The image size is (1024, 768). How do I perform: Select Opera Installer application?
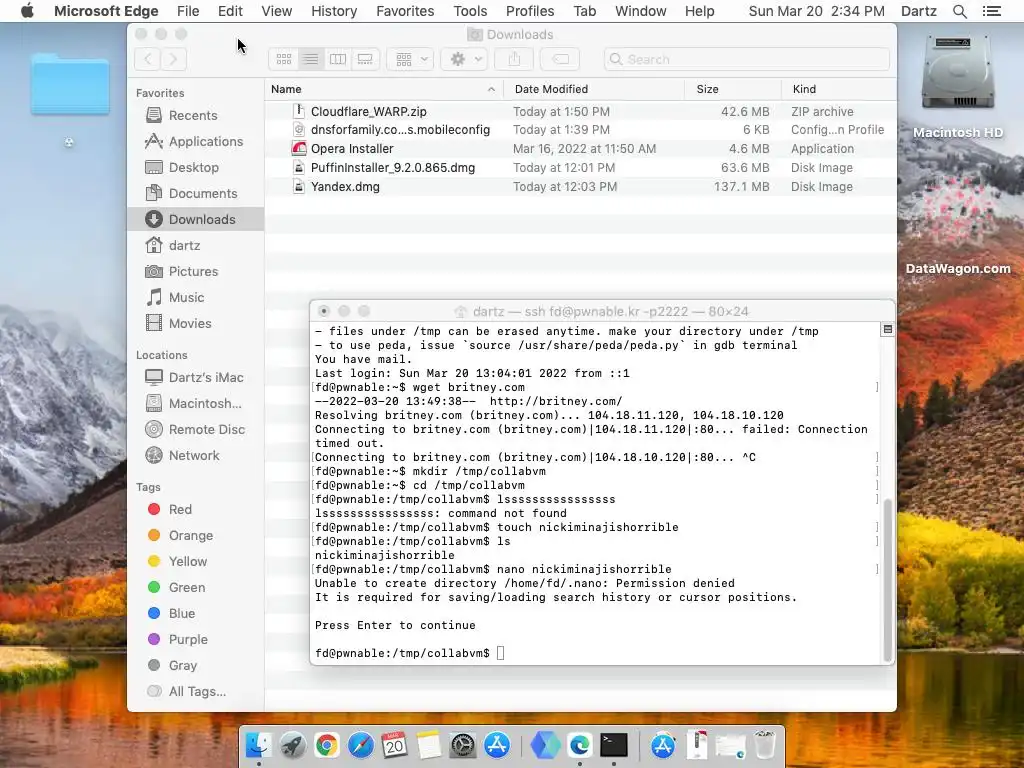581,149
